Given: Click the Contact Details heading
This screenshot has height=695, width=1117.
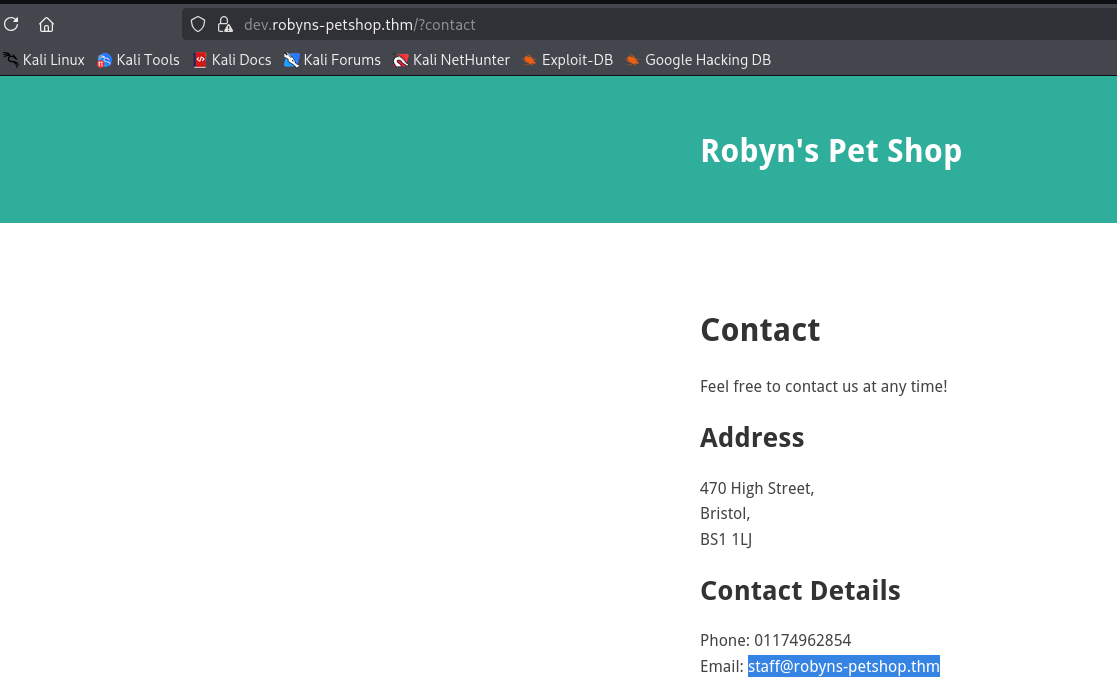Looking at the screenshot, I should (x=800, y=590).
